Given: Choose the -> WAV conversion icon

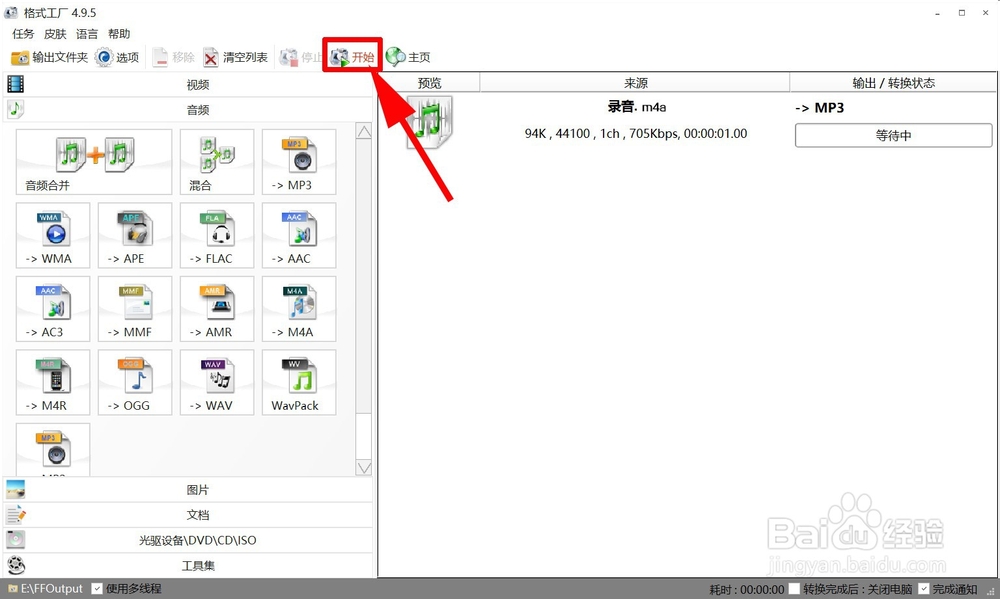Looking at the screenshot, I should click(x=217, y=382).
